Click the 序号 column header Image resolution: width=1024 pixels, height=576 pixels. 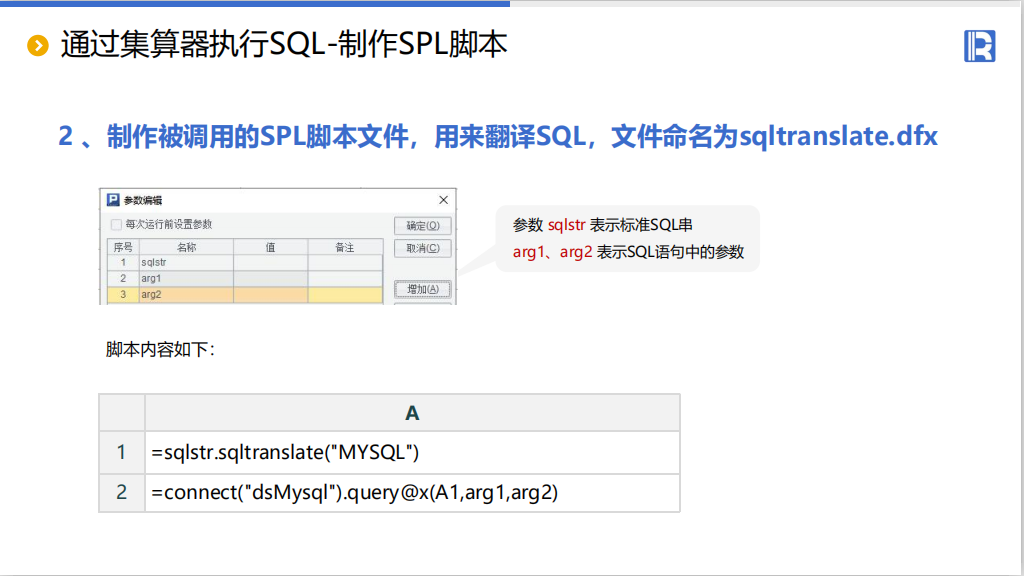123,247
